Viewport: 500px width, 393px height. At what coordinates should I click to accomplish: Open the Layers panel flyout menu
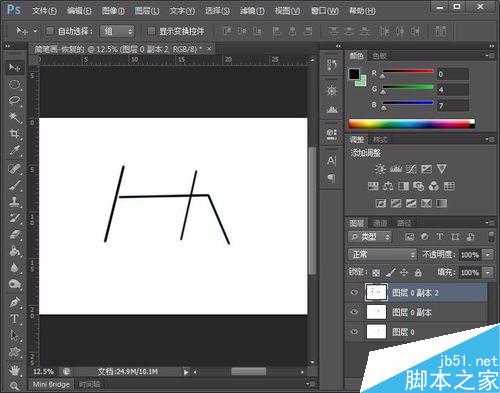point(490,222)
